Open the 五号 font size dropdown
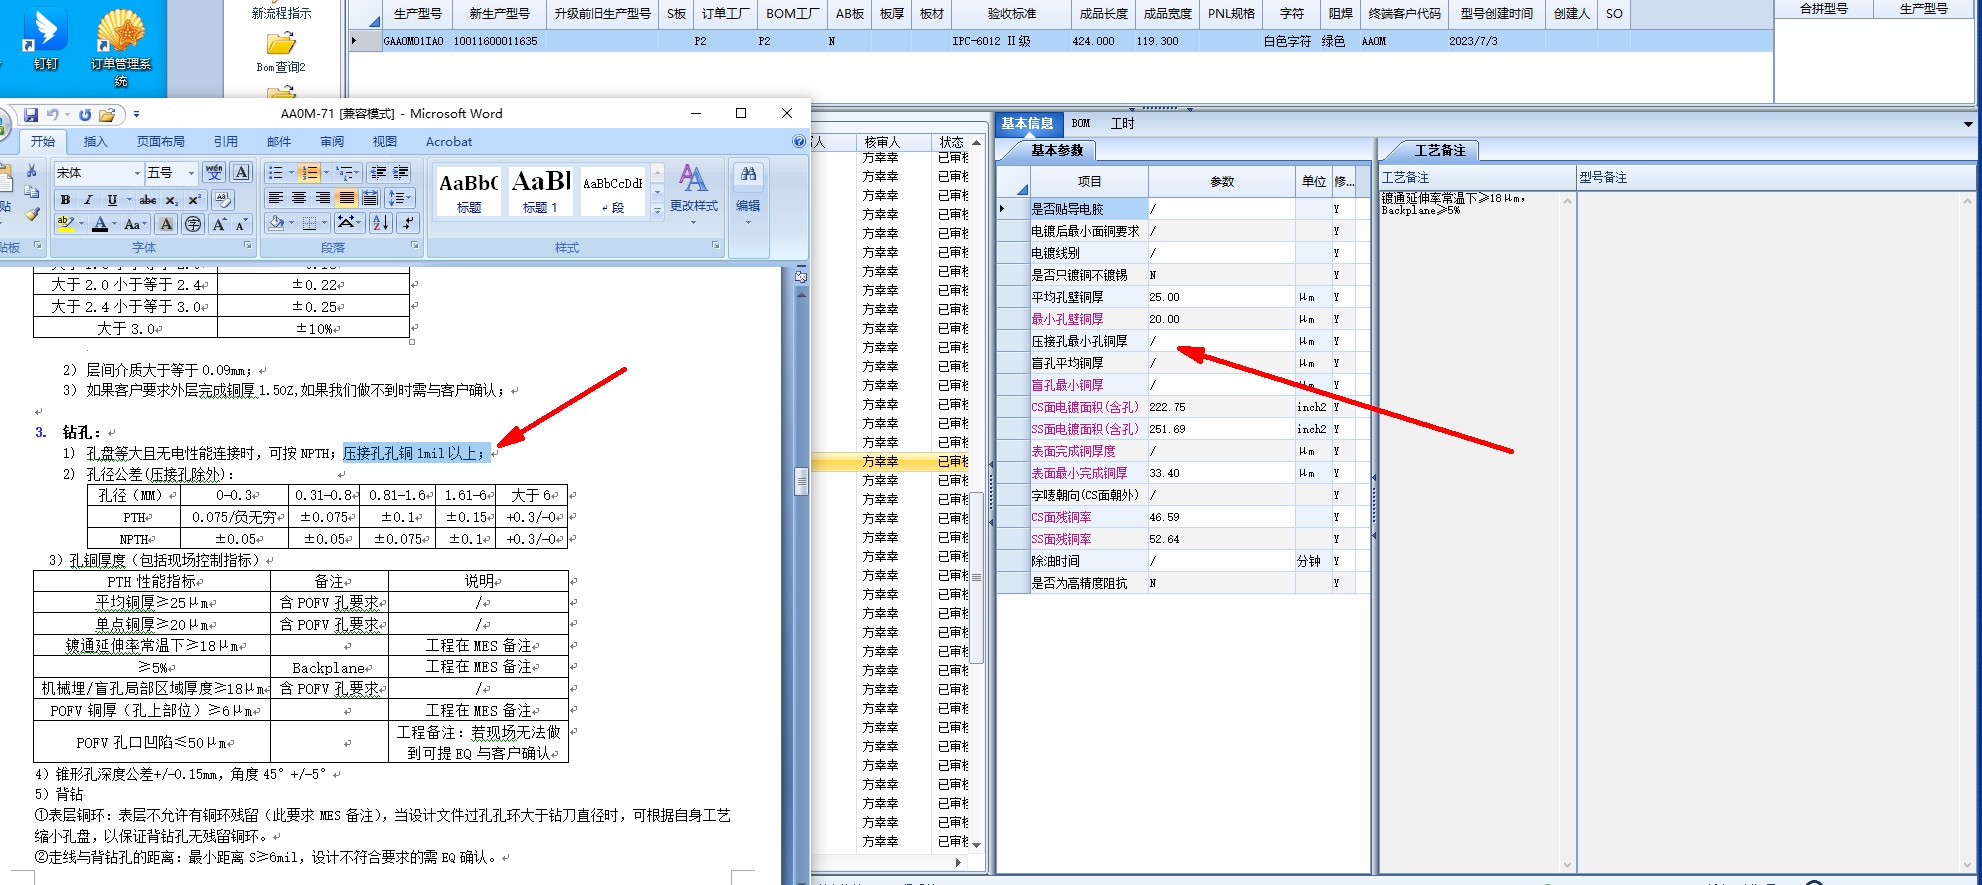1982x885 pixels. (x=191, y=173)
